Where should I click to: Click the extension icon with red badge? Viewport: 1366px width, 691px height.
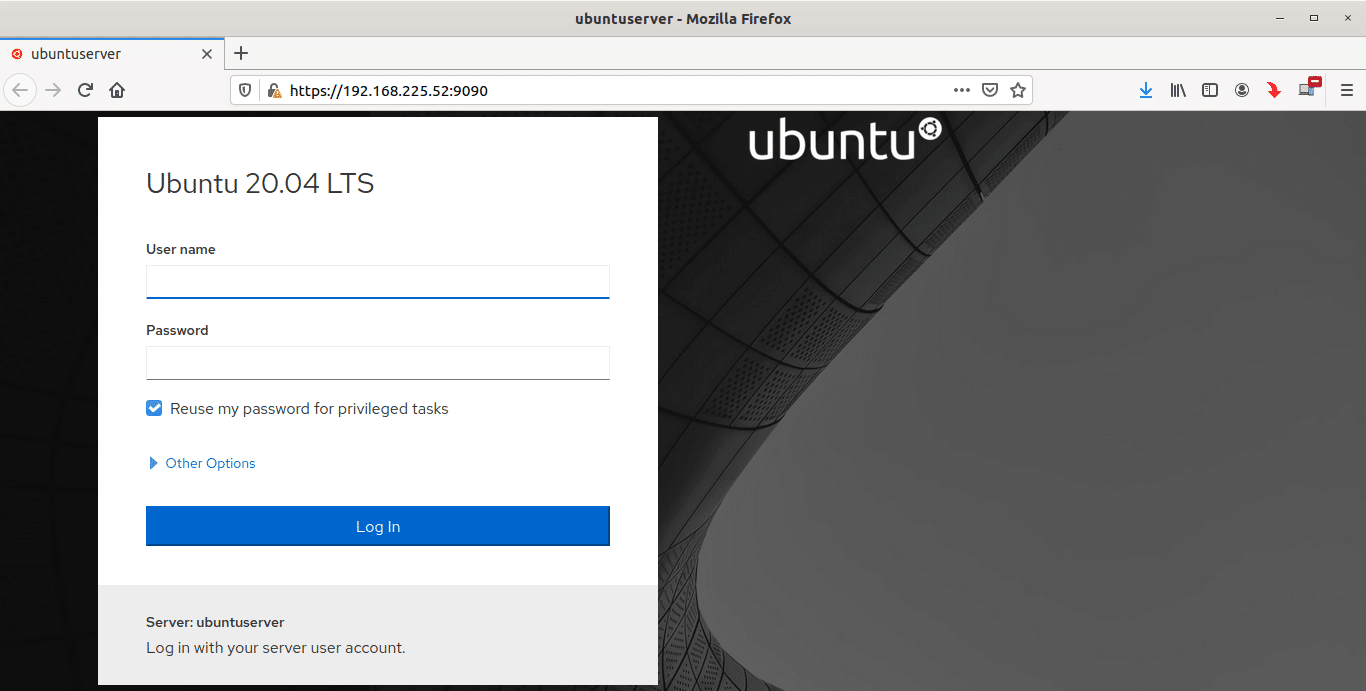(1309, 88)
